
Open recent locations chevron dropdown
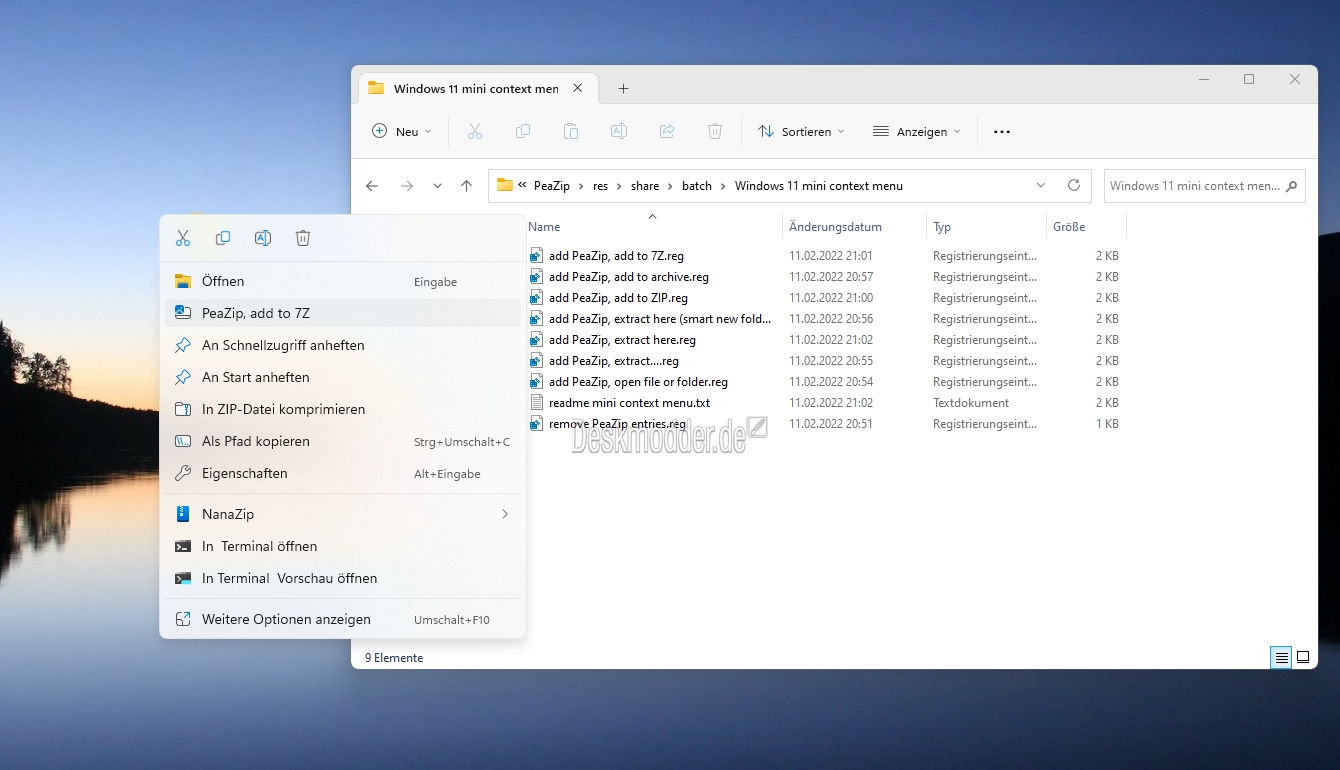(437, 186)
